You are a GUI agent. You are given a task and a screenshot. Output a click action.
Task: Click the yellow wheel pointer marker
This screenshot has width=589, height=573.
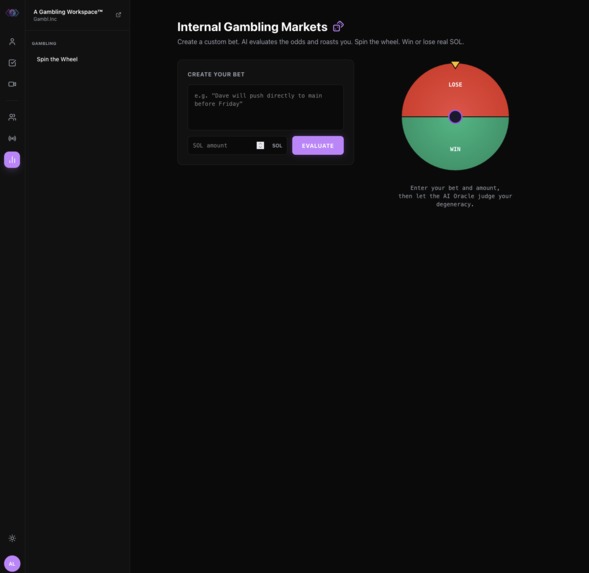(x=455, y=65)
